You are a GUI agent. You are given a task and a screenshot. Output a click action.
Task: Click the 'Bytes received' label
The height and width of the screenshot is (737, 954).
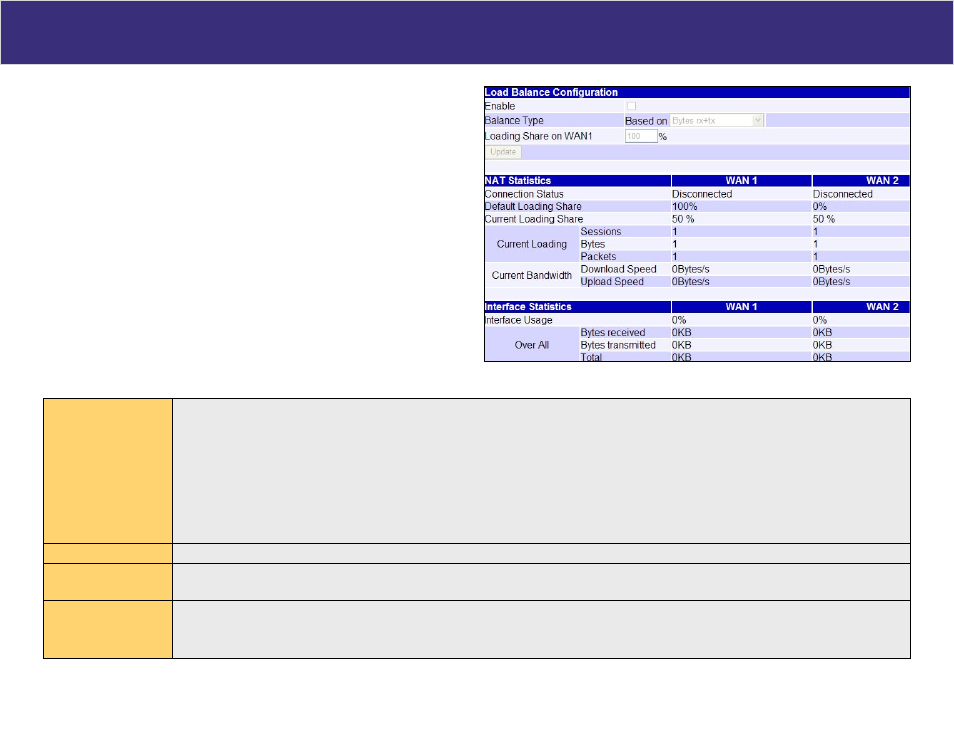pyautogui.click(x=613, y=332)
